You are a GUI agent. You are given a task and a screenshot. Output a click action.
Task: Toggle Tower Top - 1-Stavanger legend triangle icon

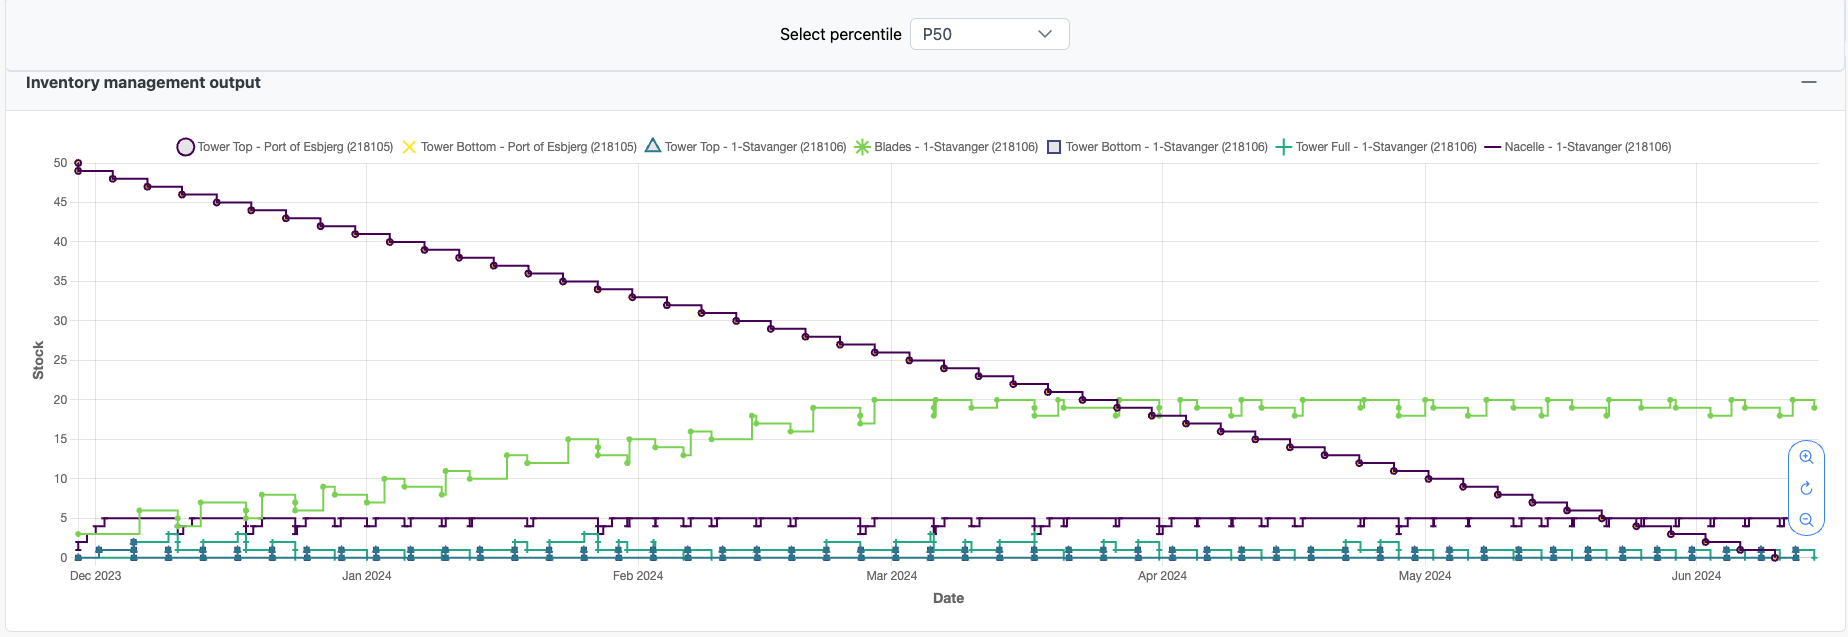coord(653,146)
